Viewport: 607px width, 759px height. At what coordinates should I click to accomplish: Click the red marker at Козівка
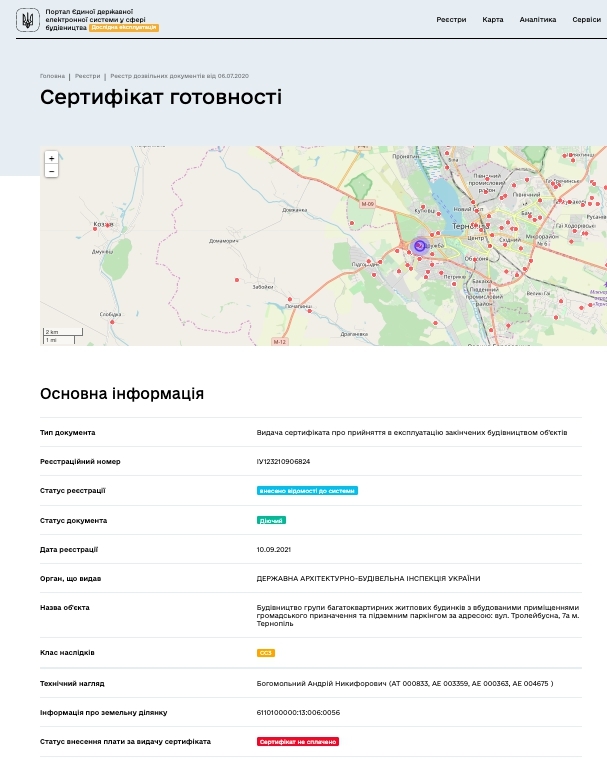click(x=95, y=228)
